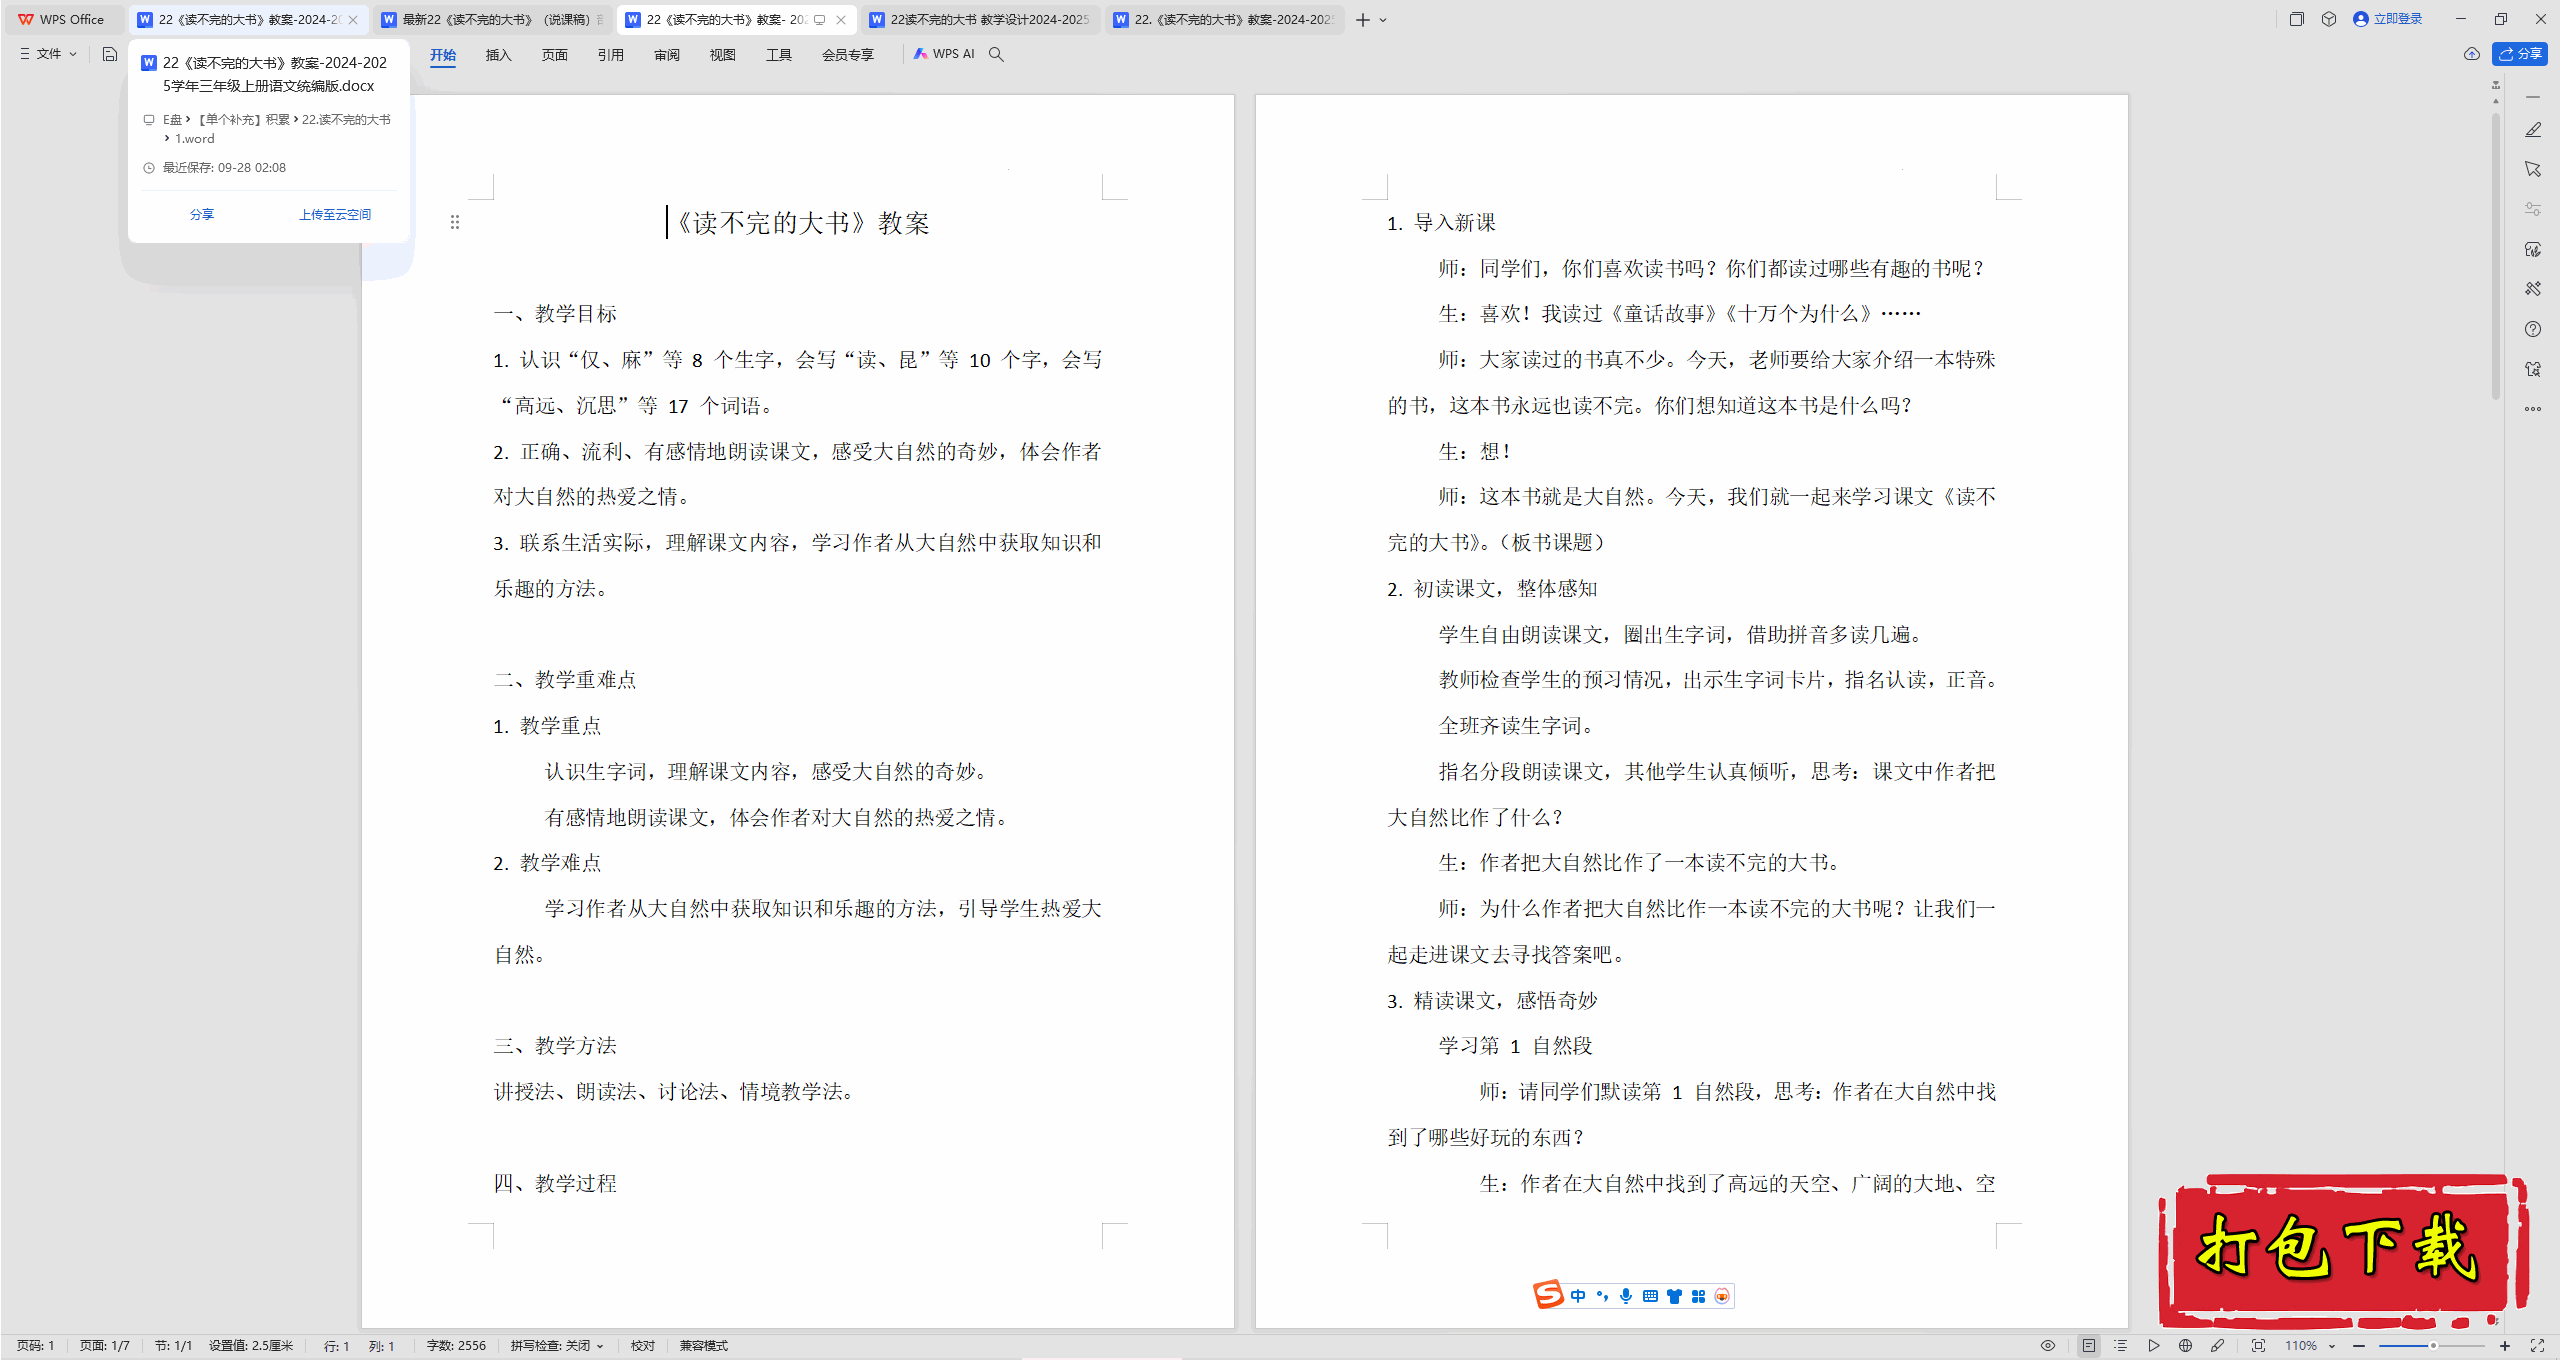Image resolution: width=2560 pixels, height=1360 pixels.
Task: Open 拼写检查: 关闭 dropdown
Action: [557, 1346]
